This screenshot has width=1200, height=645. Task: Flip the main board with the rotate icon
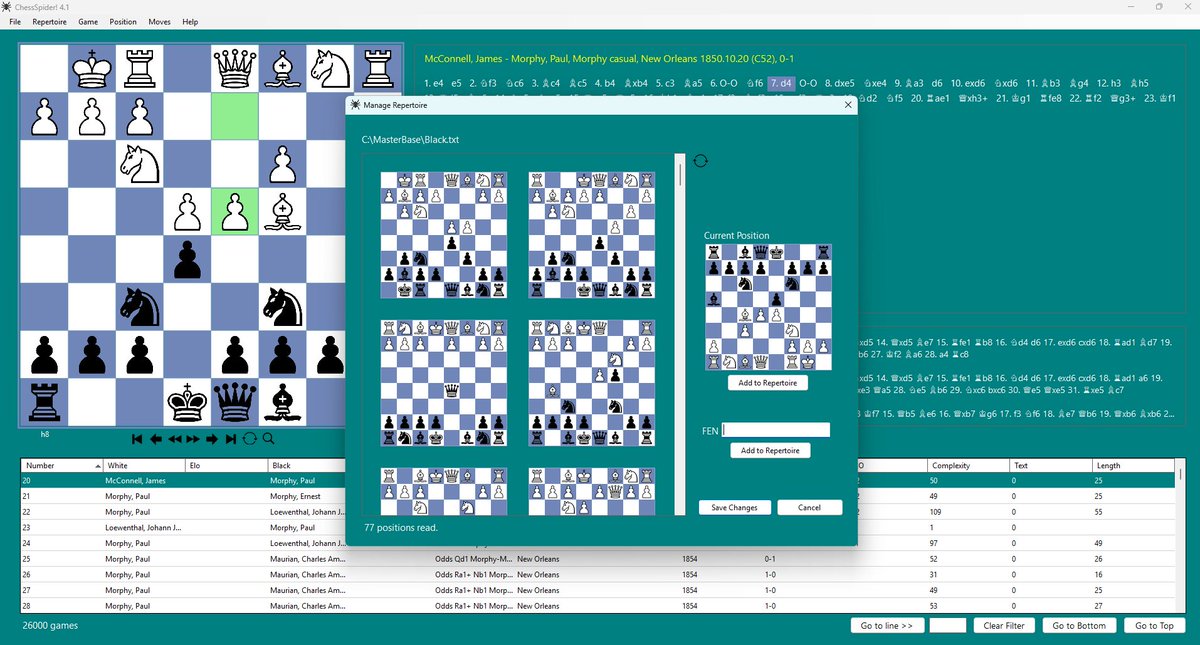[249, 438]
